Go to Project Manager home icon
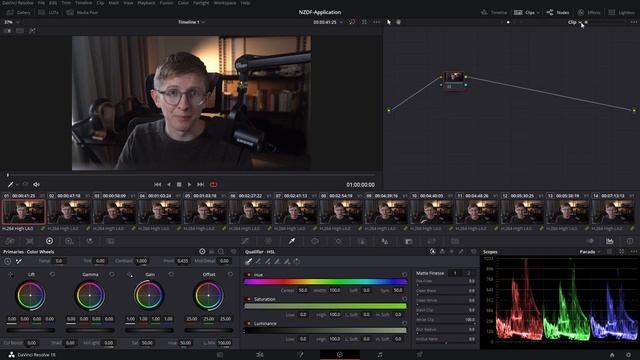This screenshot has height=360, width=640. [612, 355]
